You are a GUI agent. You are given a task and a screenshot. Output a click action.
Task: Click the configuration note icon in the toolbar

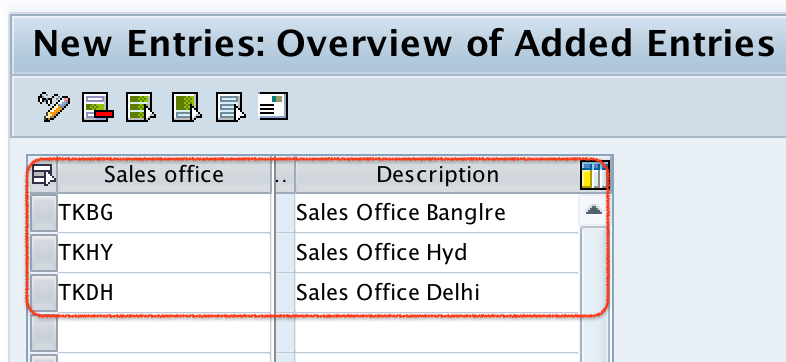(x=273, y=106)
